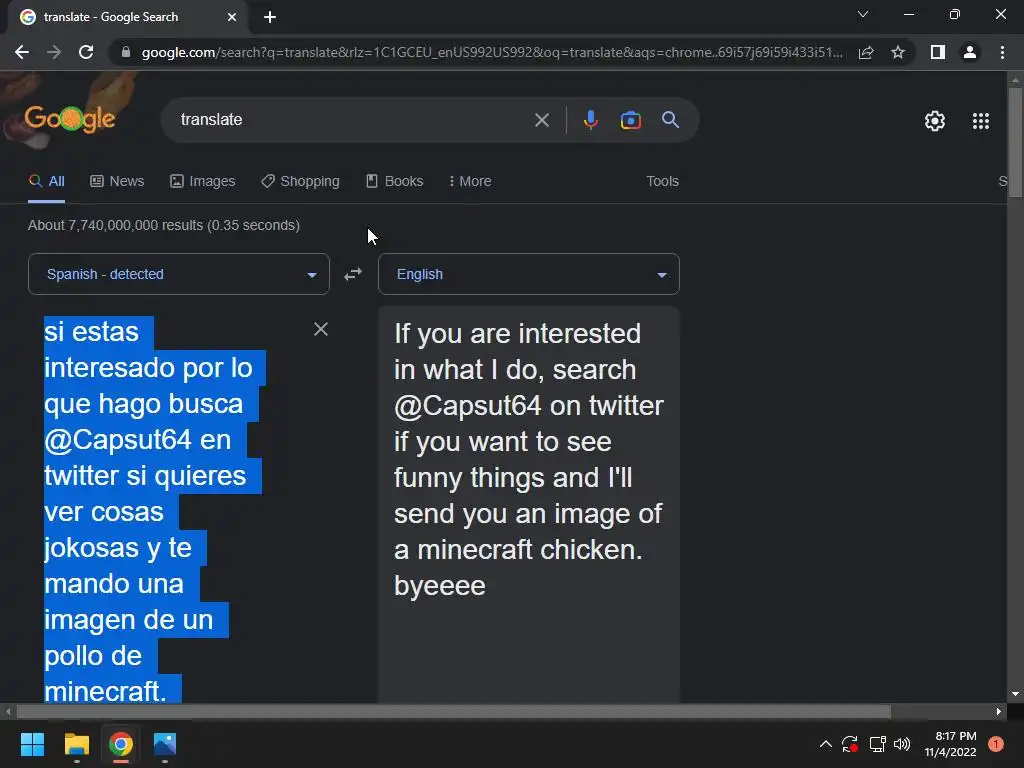Share this page icon in address bar
This screenshot has height=768, width=1024.
pyautogui.click(x=866, y=52)
